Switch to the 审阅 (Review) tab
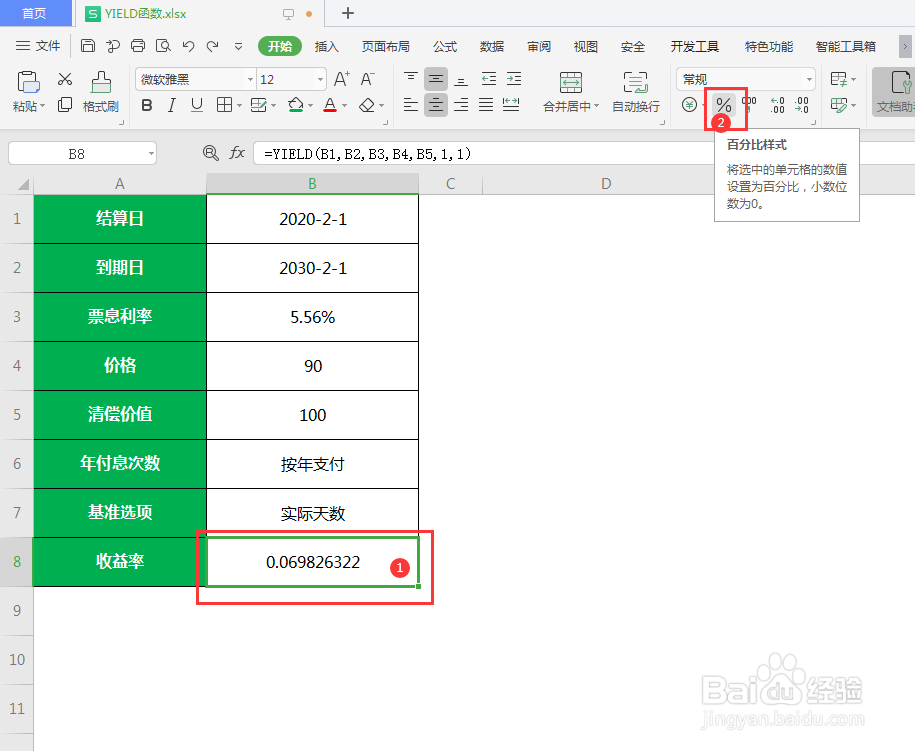This screenshot has width=915, height=751. pos(539,46)
